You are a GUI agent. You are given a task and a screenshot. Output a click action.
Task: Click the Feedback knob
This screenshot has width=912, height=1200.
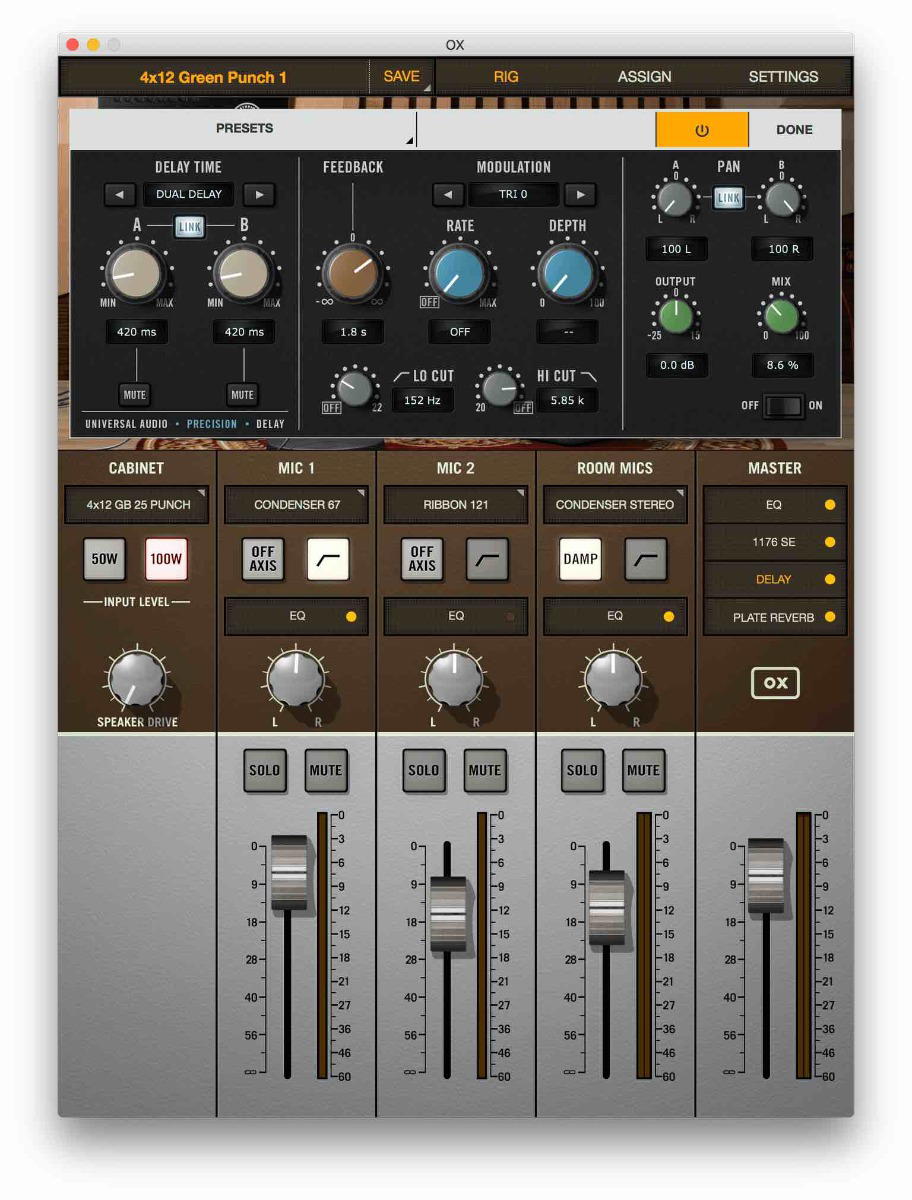351,272
